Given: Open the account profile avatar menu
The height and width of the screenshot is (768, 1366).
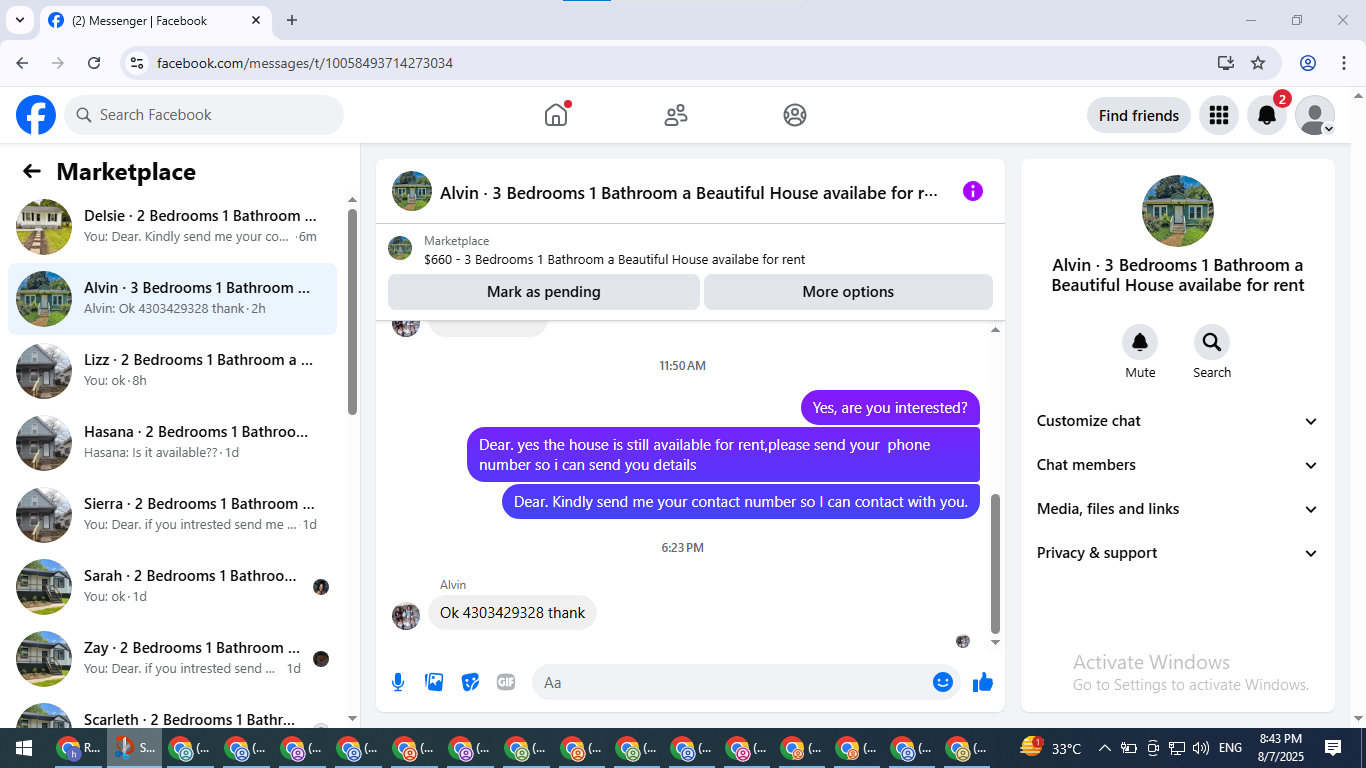Looking at the screenshot, I should point(1315,115).
